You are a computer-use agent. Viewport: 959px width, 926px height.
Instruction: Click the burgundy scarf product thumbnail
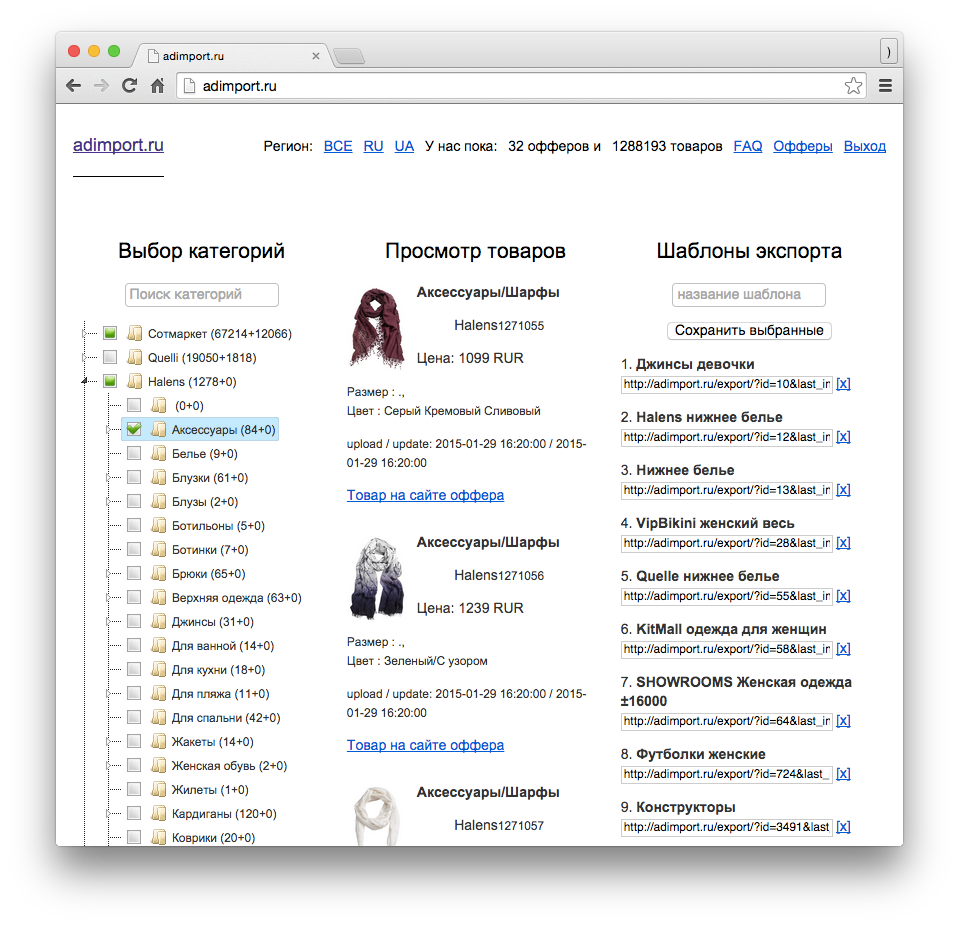click(x=378, y=328)
